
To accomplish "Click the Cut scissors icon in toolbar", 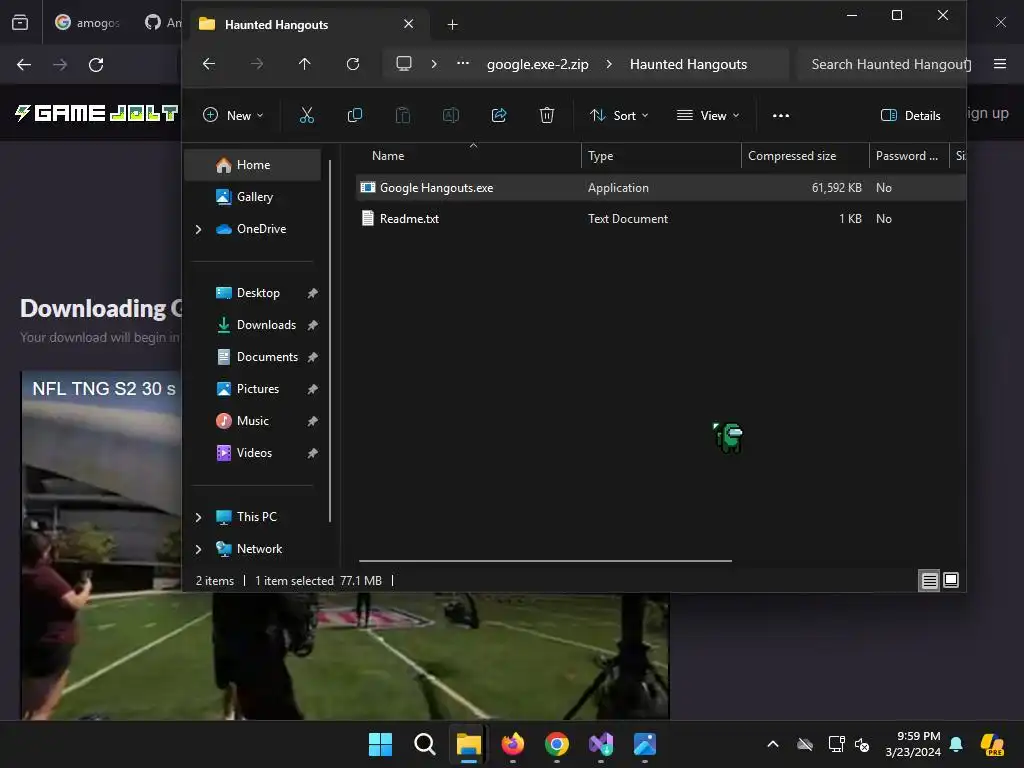I will (x=306, y=116).
